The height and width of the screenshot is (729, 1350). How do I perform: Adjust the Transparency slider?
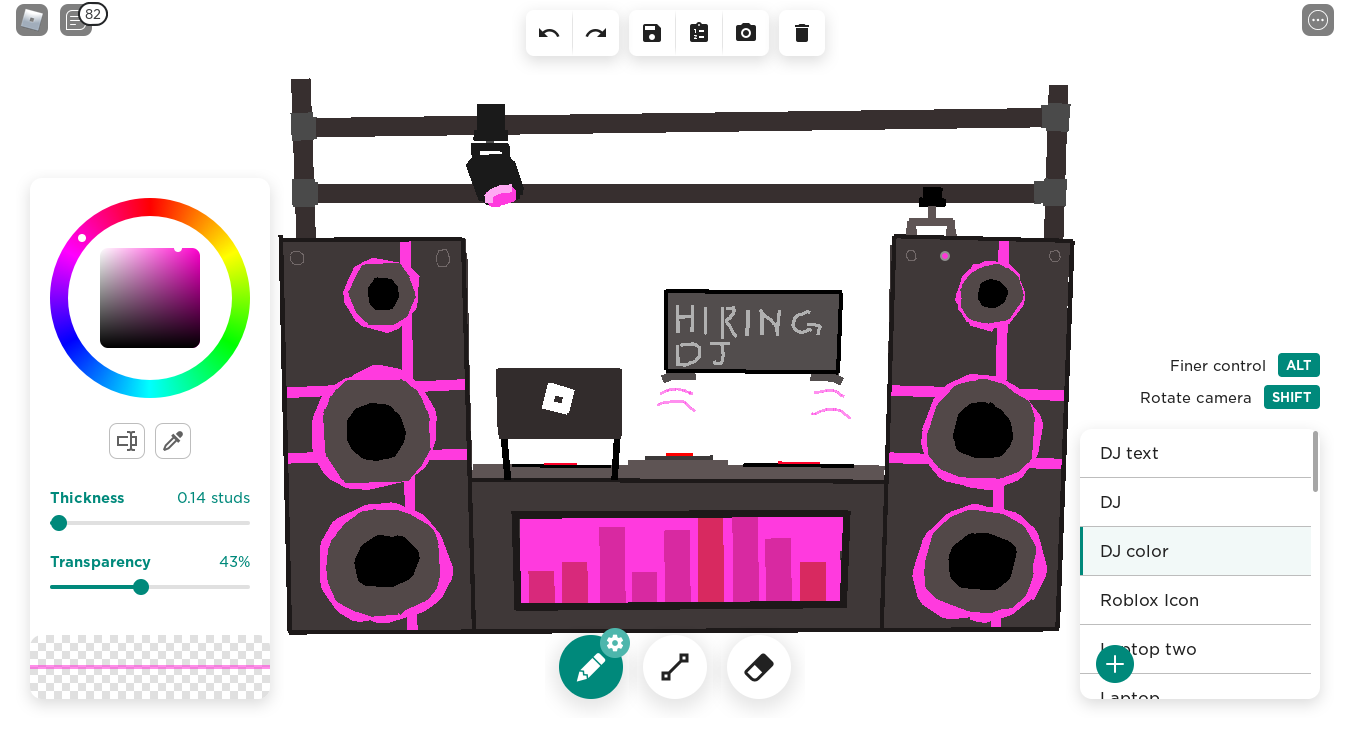[140, 587]
